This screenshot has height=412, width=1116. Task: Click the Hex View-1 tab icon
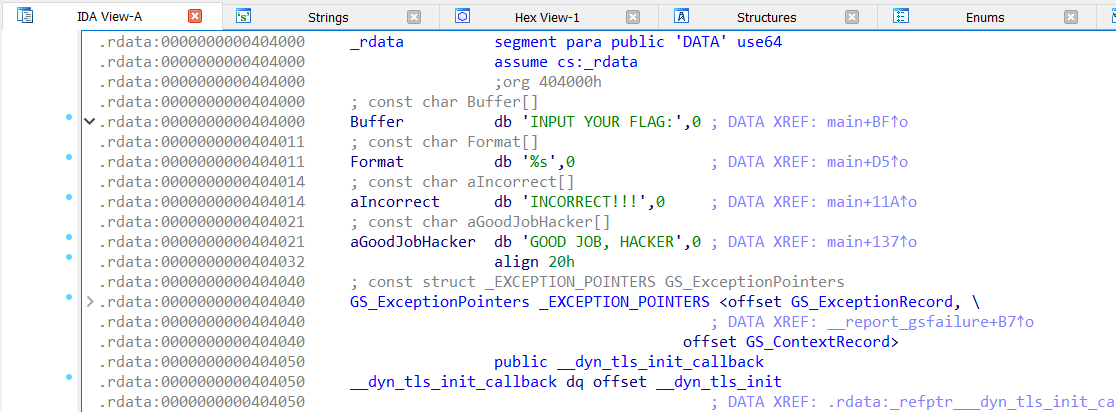pyautogui.click(x=463, y=16)
